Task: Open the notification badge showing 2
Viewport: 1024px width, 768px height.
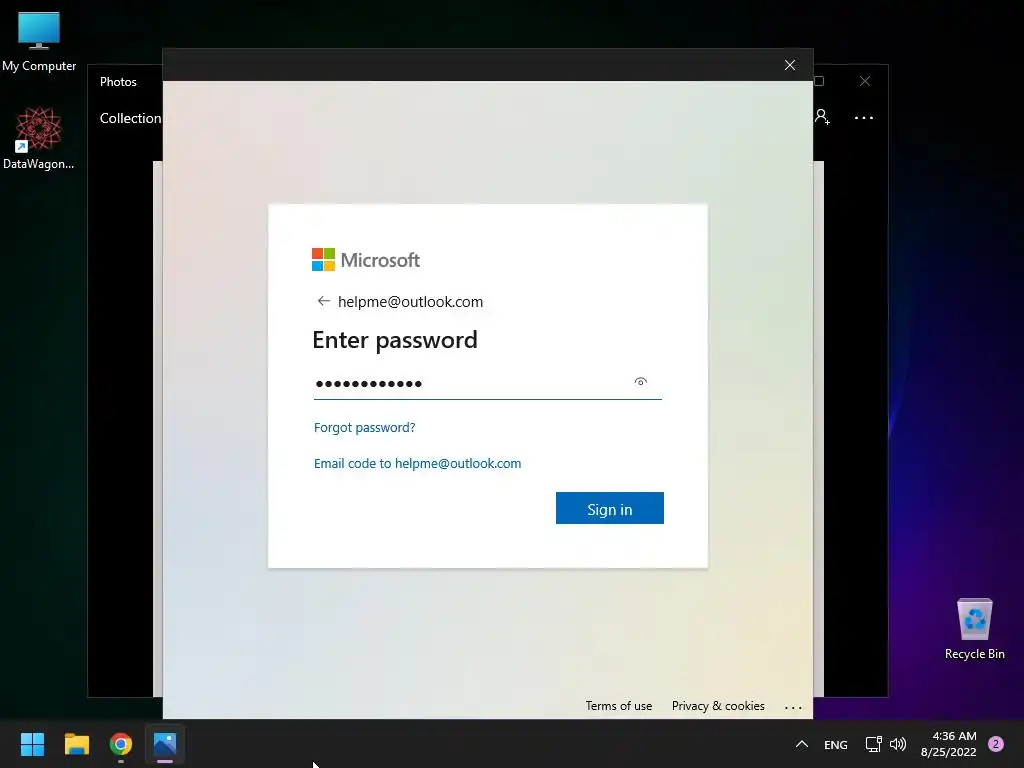Action: click(x=996, y=744)
